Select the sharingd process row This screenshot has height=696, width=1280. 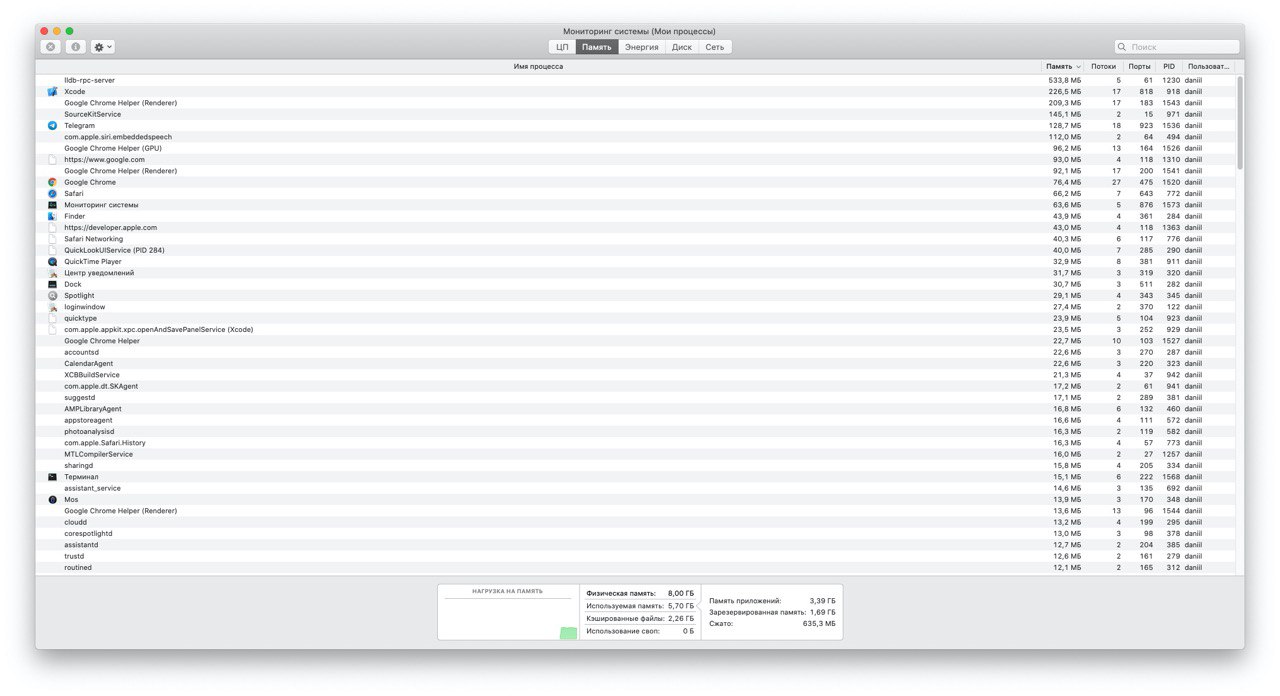pos(636,465)
